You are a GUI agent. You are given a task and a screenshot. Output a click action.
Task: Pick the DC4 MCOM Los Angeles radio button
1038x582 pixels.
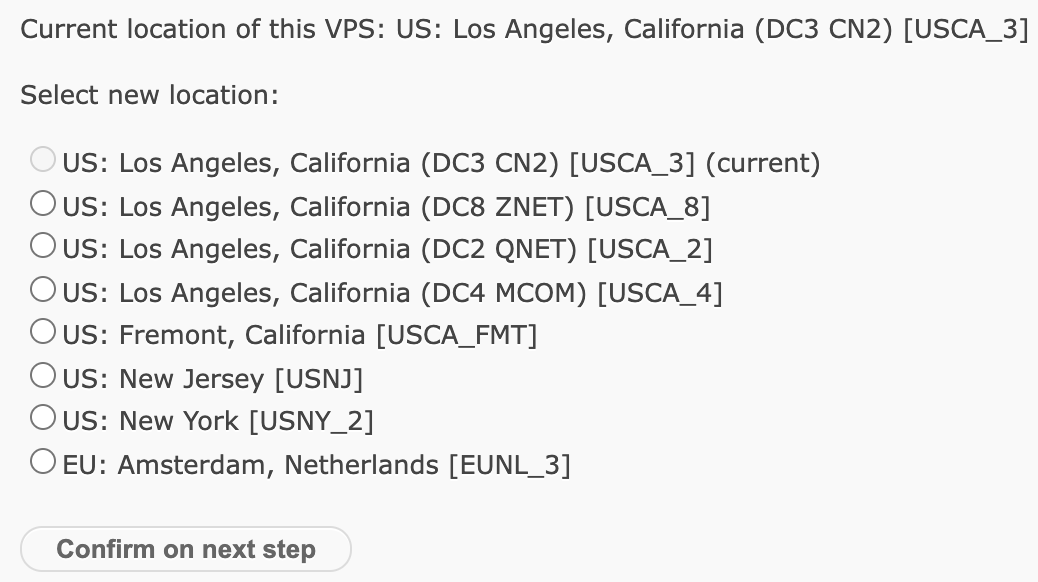coord(43,290)
